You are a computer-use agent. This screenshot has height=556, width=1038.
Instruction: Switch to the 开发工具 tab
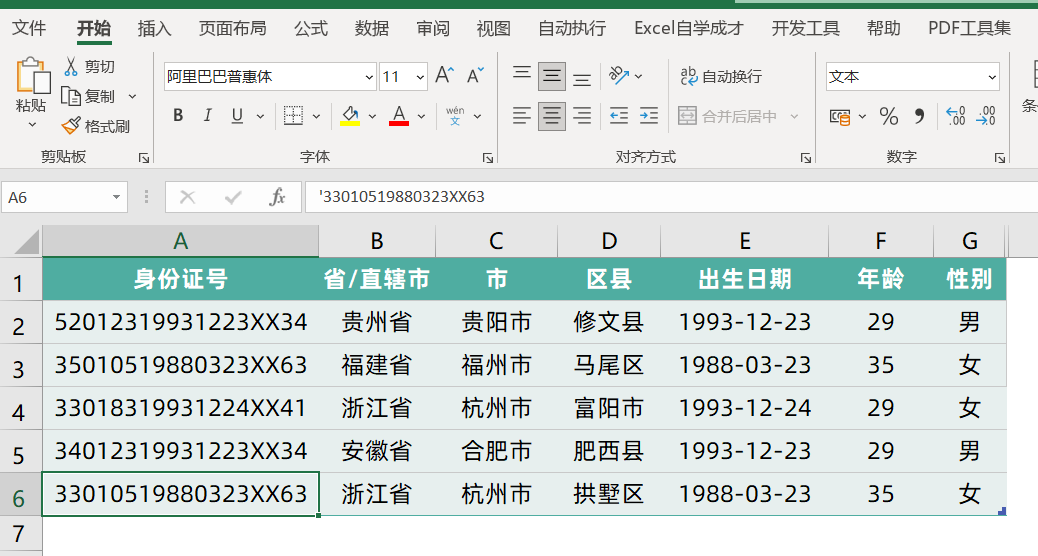(x=805, y=28)
